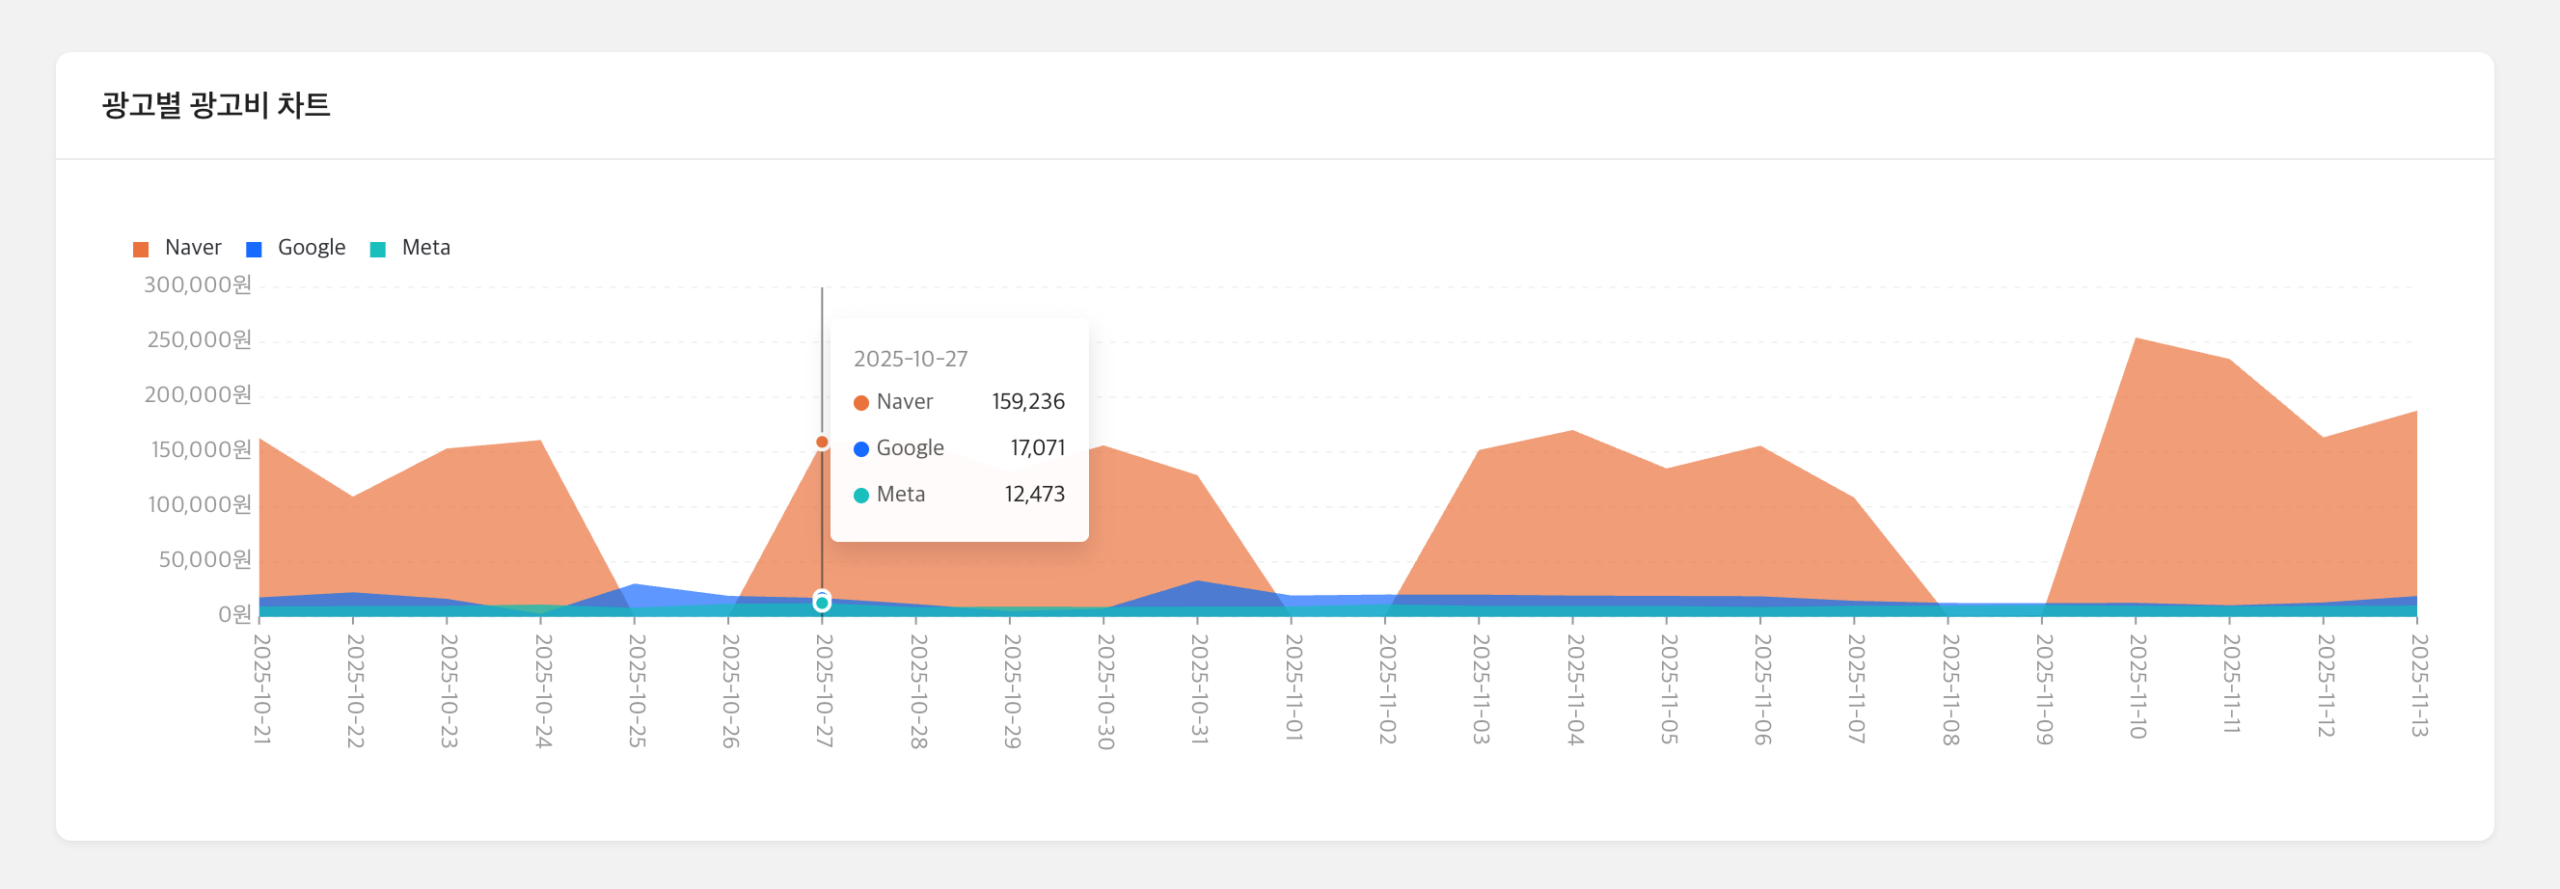The width and height of the screenshot is (2560, 889).
Task: Toggle the Naver series via legend label
Action: [193, 248]
